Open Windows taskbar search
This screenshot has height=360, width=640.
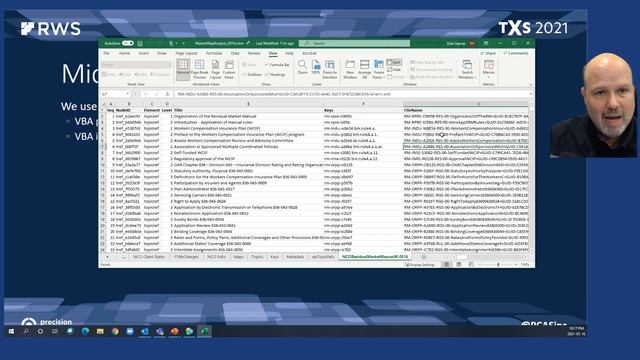tap(26, 331)
